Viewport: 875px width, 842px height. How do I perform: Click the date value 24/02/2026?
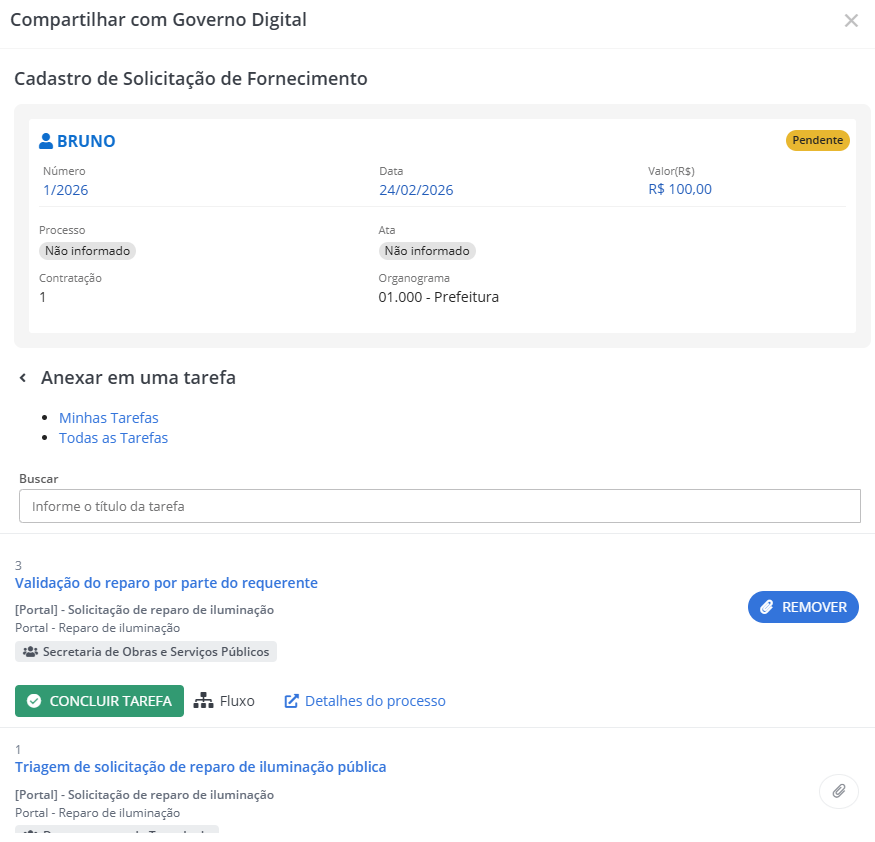click(x=416, y=190)
